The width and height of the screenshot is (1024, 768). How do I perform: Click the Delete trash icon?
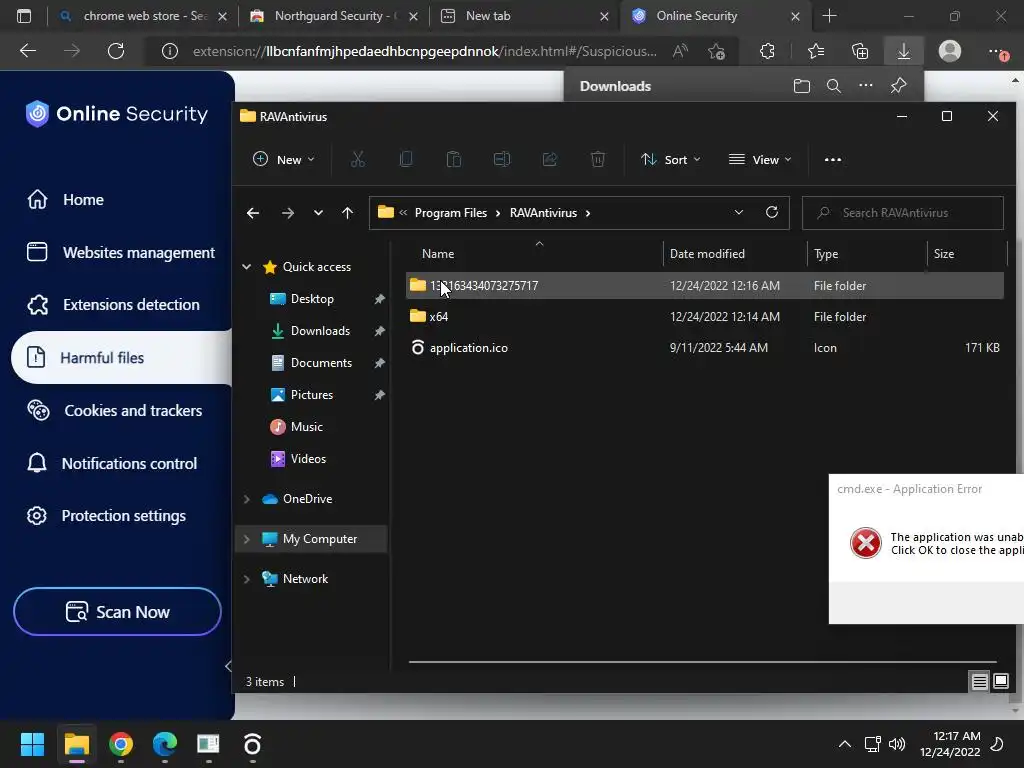click(x=598, y=159)
